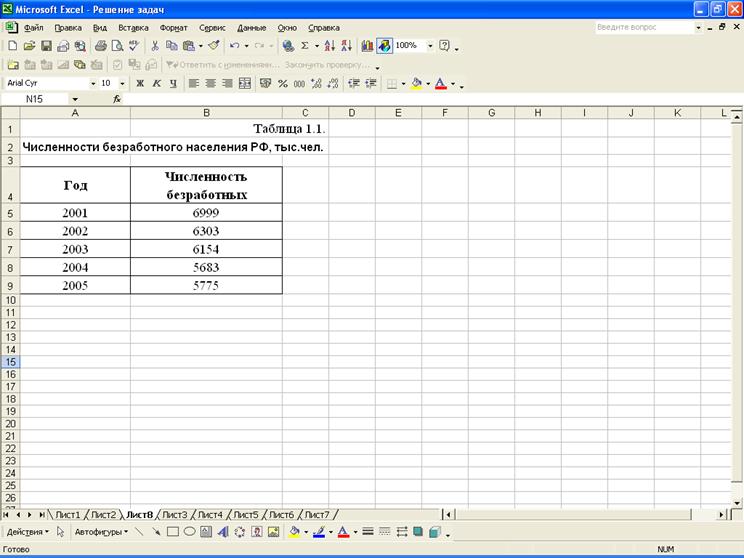The image size is (744, 558).
Task: Click the AutoSum sigma button
Action: click(305, 46)
